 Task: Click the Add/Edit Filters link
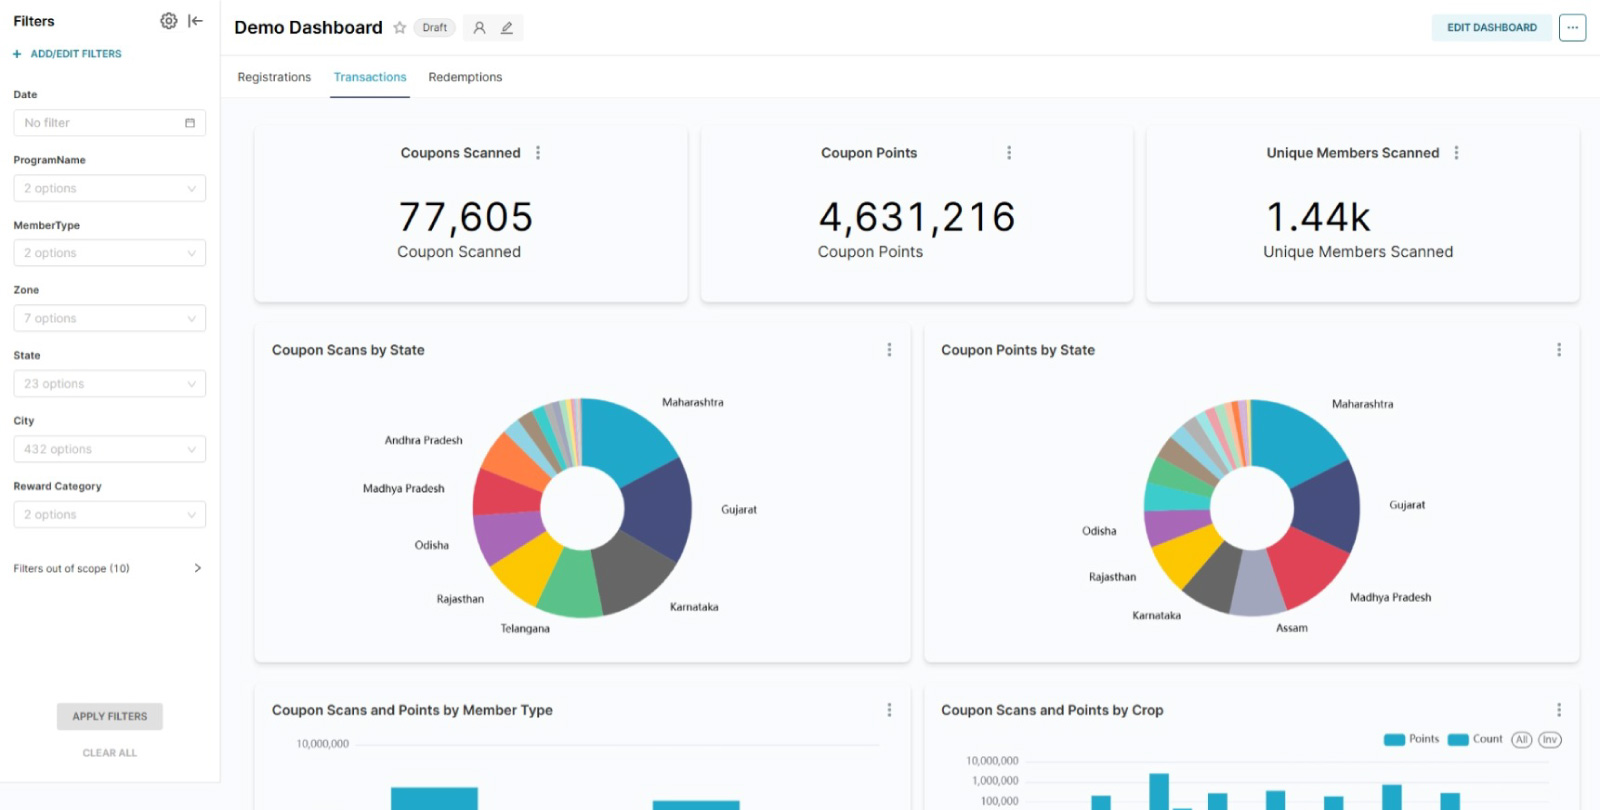(x=68, y=54)
